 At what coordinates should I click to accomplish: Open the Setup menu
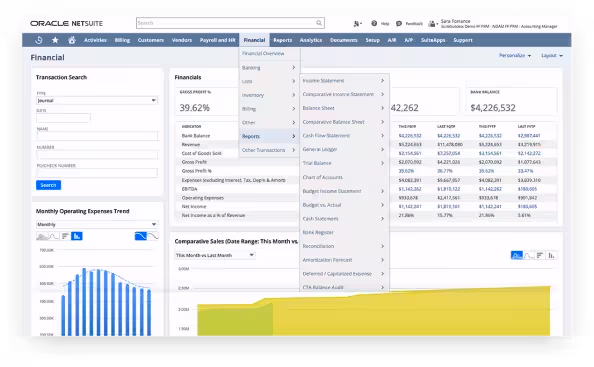click(x=372, y=40)
